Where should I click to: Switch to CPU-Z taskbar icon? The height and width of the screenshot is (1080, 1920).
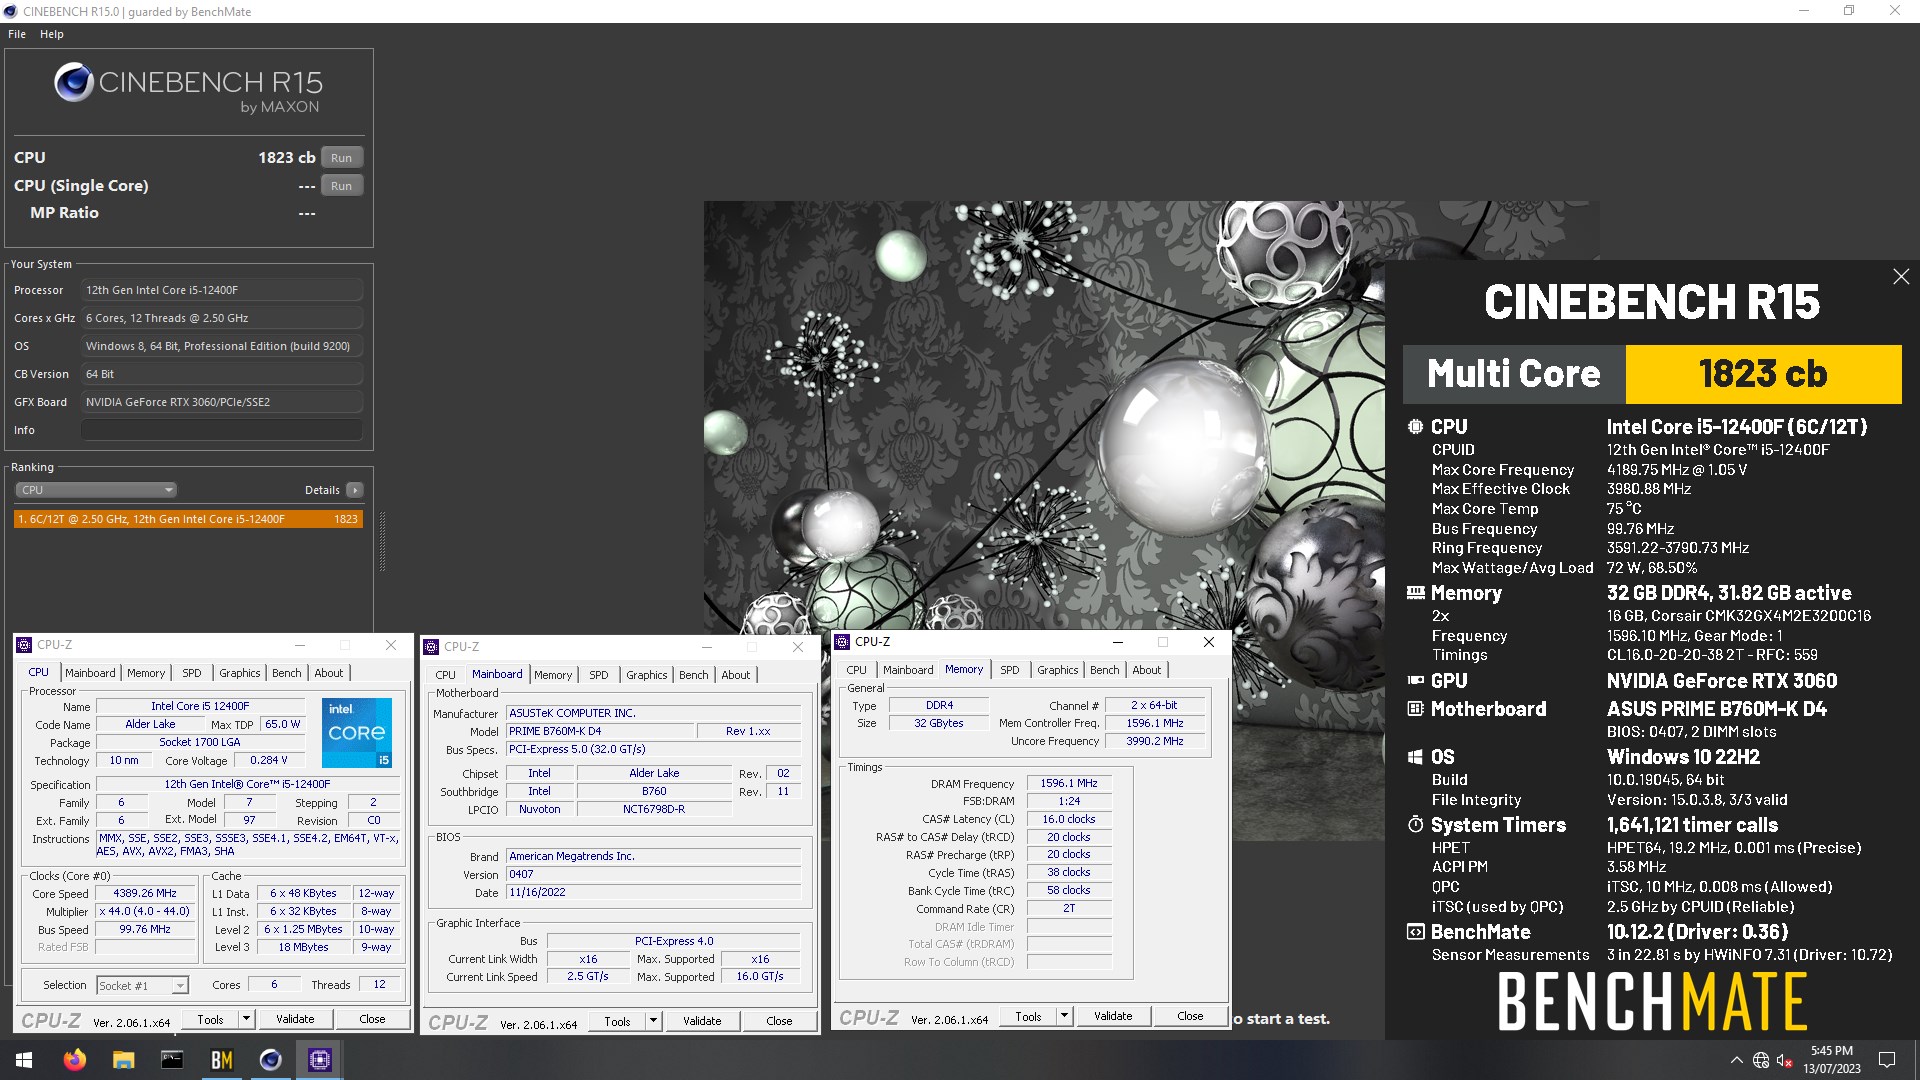click(x=319, y=1060)
